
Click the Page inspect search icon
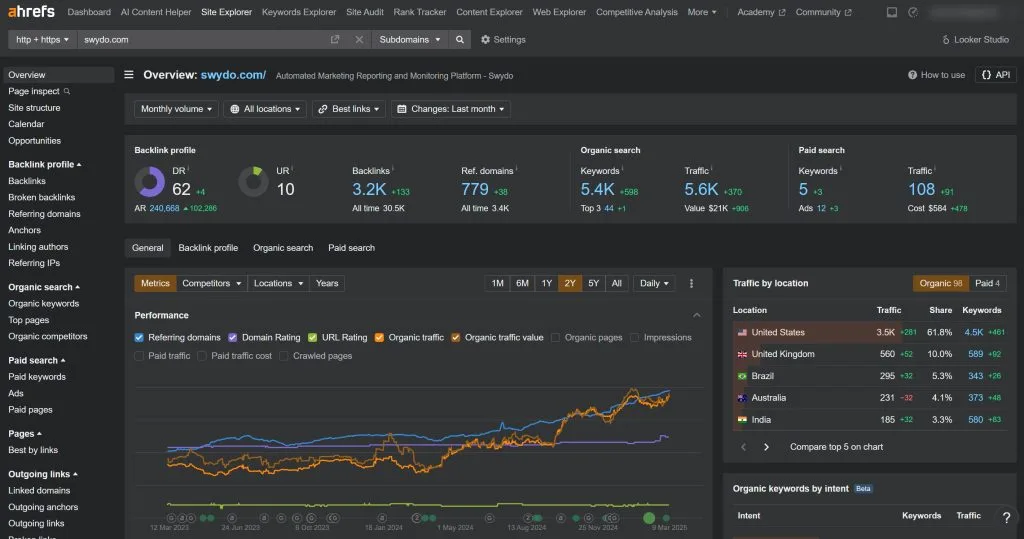pos(67,91)
